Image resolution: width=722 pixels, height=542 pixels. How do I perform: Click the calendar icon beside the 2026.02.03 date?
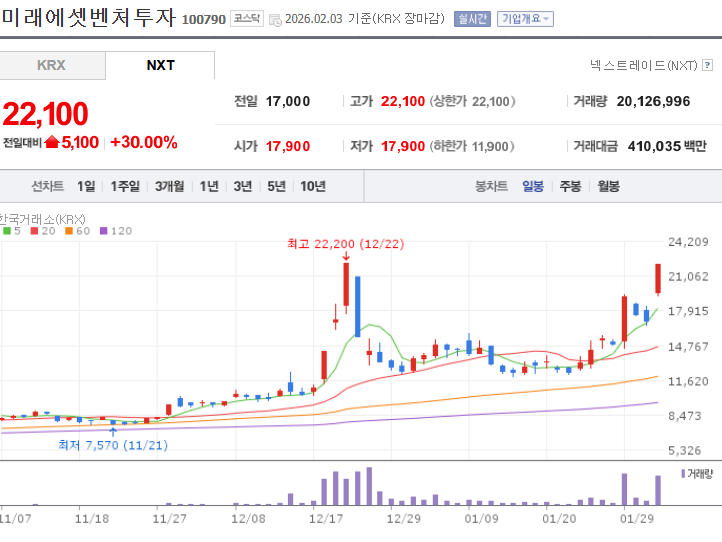[275, 20]
